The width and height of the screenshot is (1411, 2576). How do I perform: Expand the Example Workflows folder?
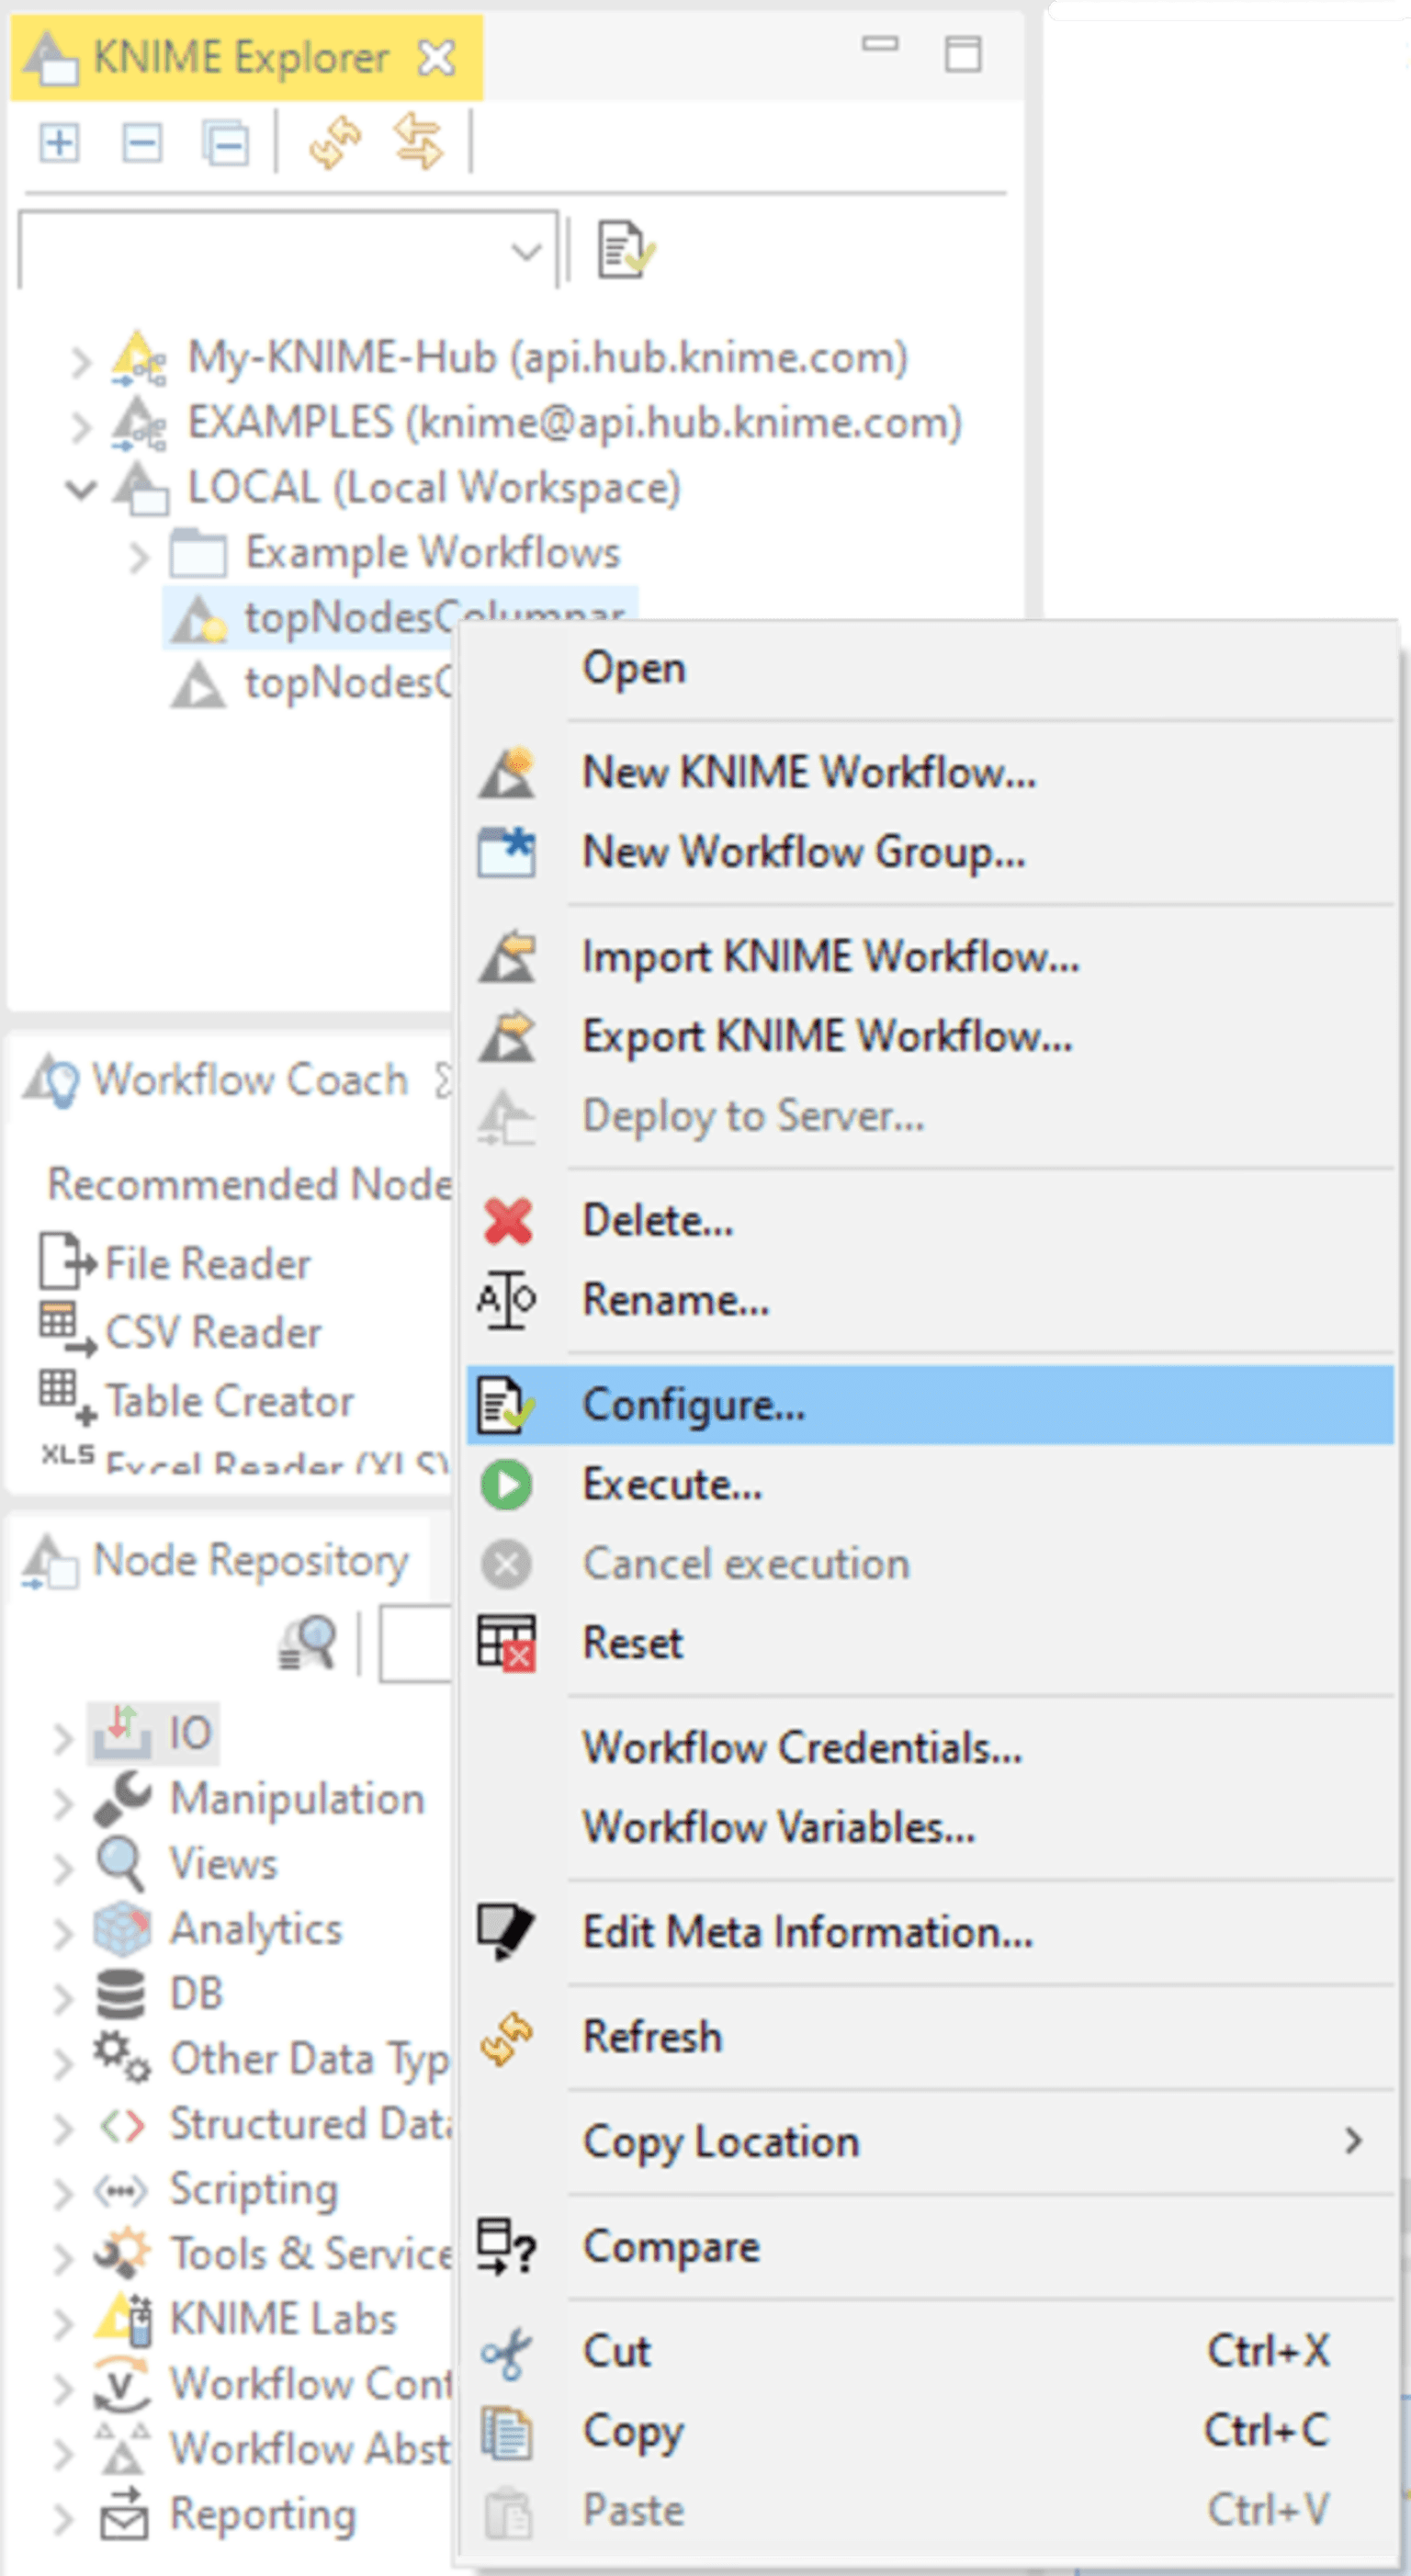click(139, 555)
